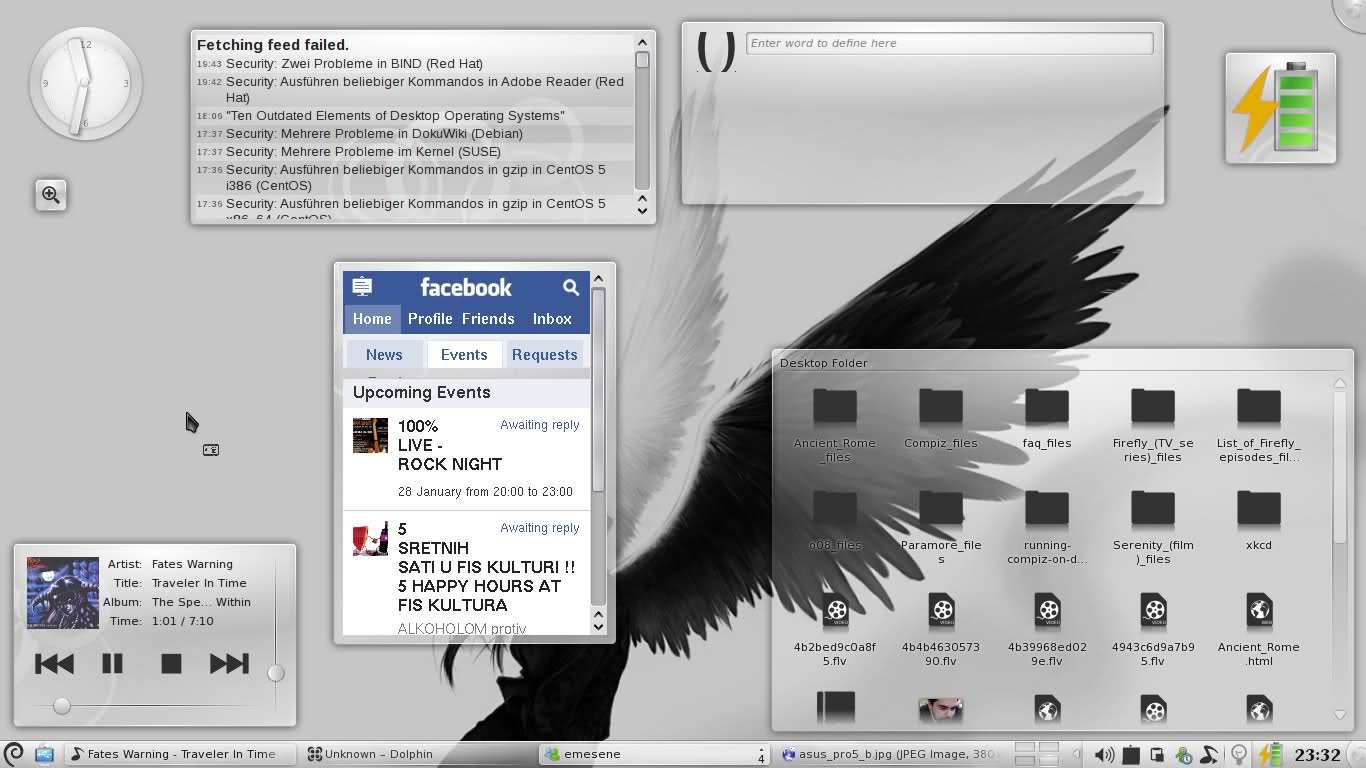The width and height of the screenshot is (1366, 768).
Task: Click the RSS feed scroll-up arrow
Action: tap(642, 43)
